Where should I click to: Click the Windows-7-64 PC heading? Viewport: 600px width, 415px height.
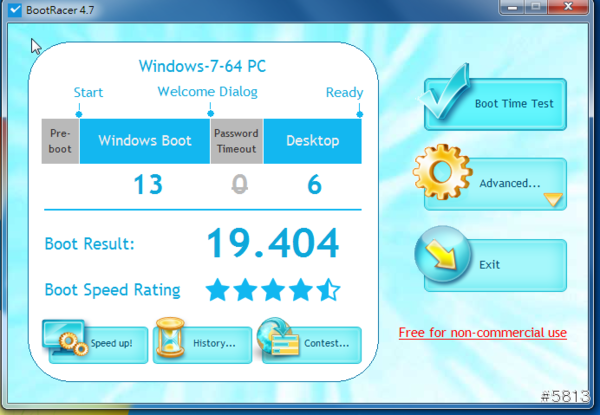click(x=202, y=66)
